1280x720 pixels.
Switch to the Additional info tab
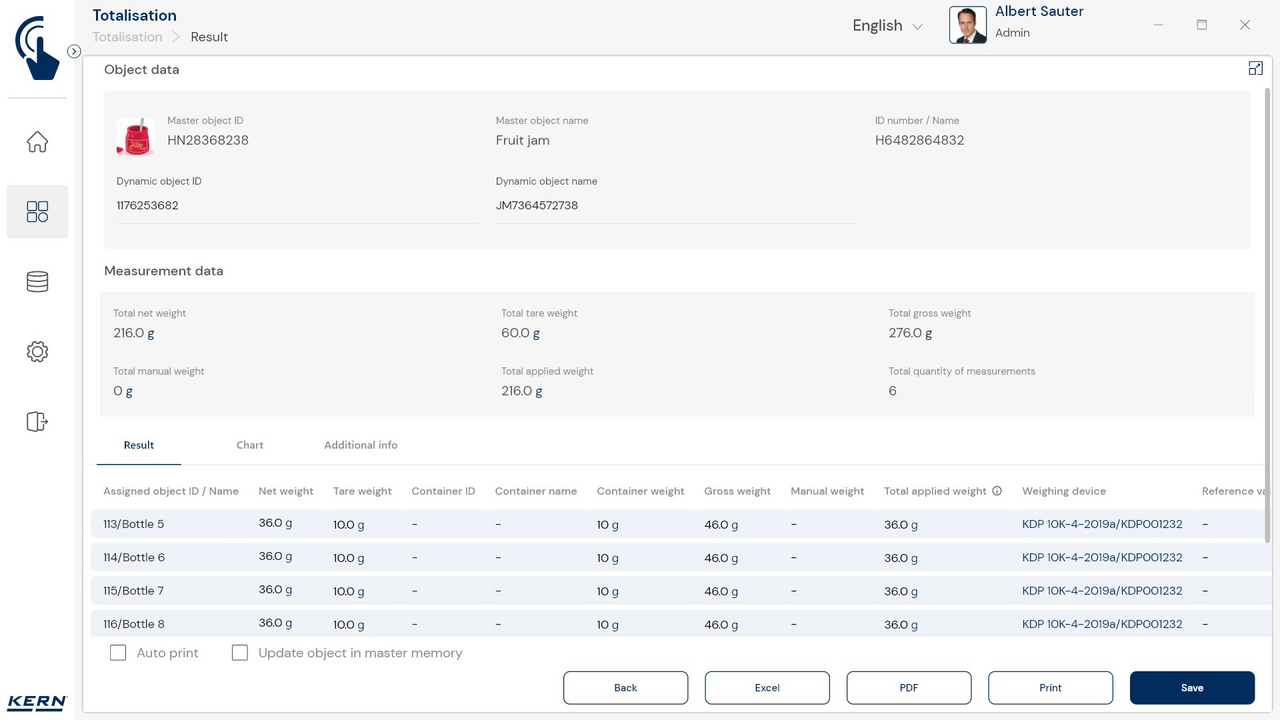pos(361,445)
